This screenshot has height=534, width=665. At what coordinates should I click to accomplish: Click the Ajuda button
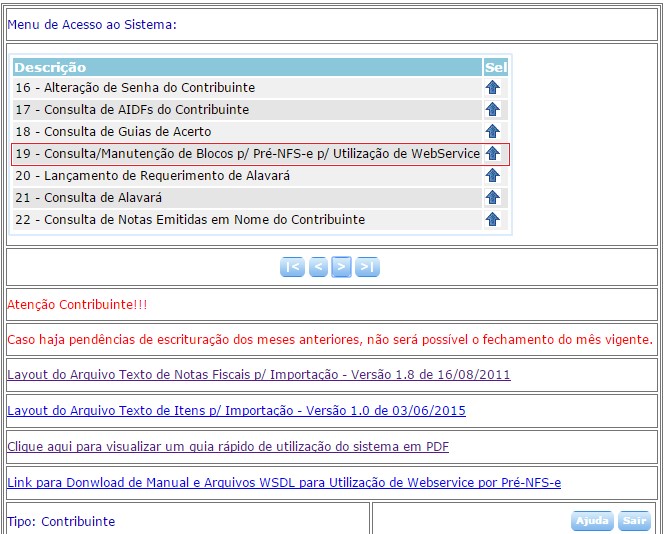point(592,521)
